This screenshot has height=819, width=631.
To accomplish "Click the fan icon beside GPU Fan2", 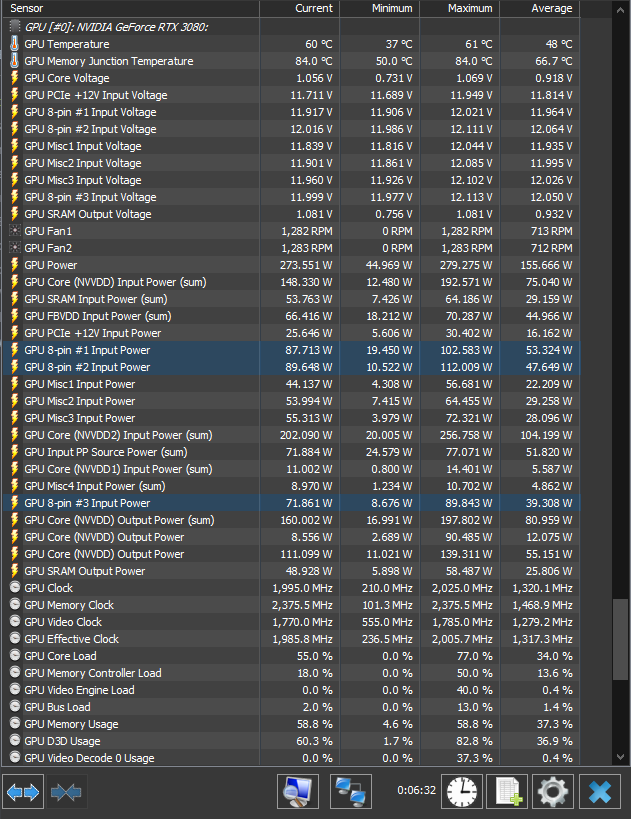I will (x=15, y=248).
